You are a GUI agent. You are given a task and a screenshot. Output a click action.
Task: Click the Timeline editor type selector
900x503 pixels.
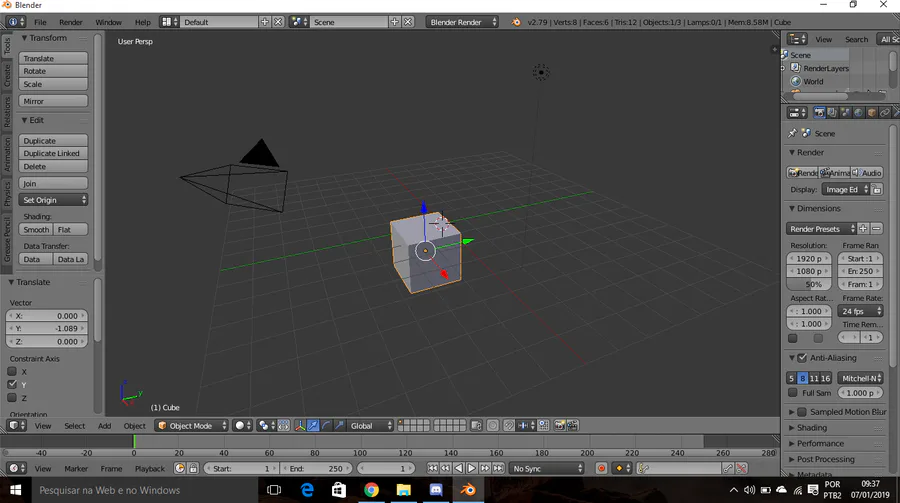16,469
